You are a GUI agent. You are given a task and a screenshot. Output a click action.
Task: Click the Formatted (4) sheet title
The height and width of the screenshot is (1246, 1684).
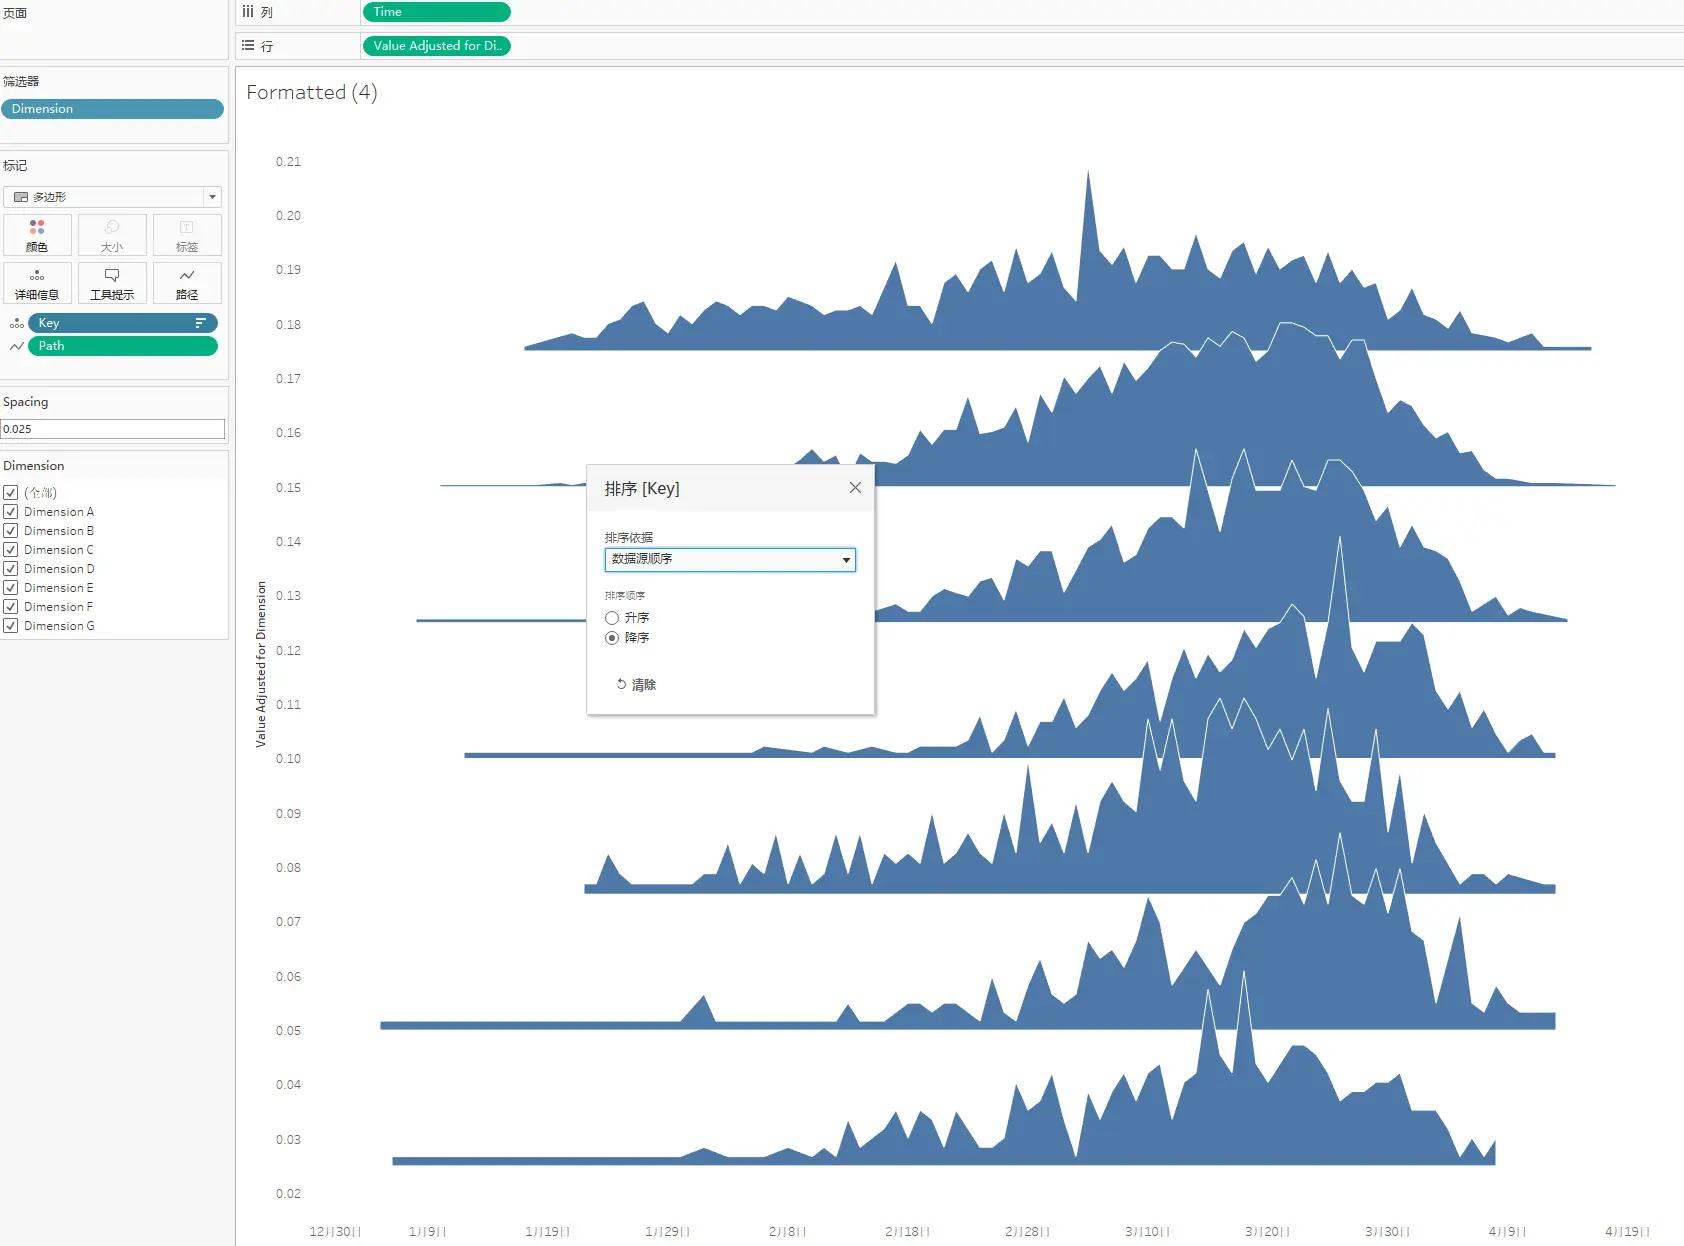click(x=312, y=92)
